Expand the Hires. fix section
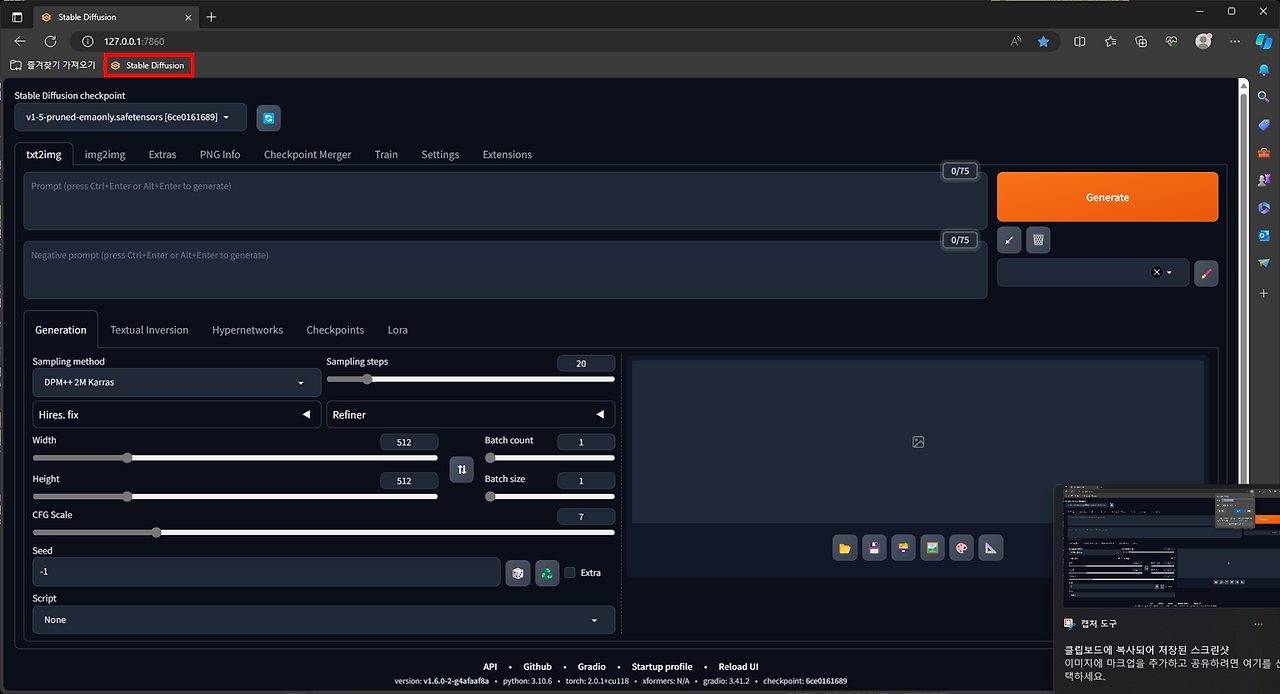The height and width of the screenshot is (694, 1280). [176, 414]
